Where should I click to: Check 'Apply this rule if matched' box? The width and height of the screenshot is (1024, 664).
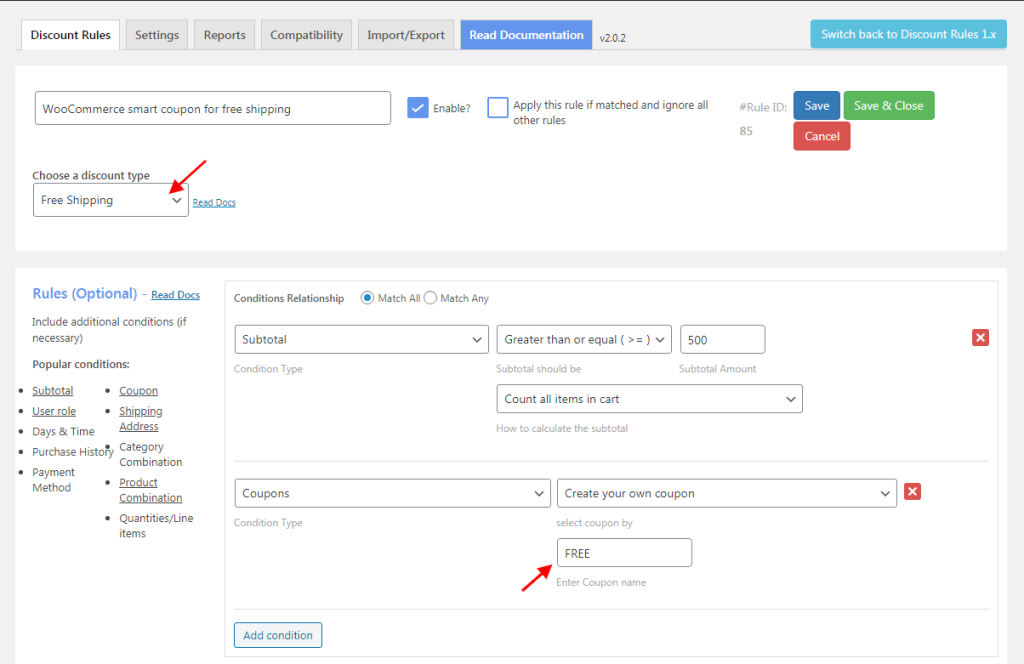pos(498,108)
